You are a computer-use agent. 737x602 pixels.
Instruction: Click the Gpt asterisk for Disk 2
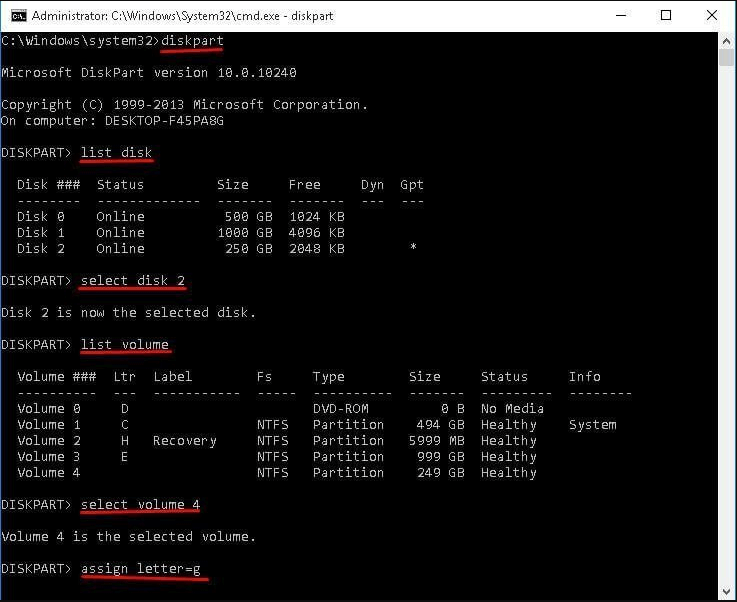click(413, 247)
